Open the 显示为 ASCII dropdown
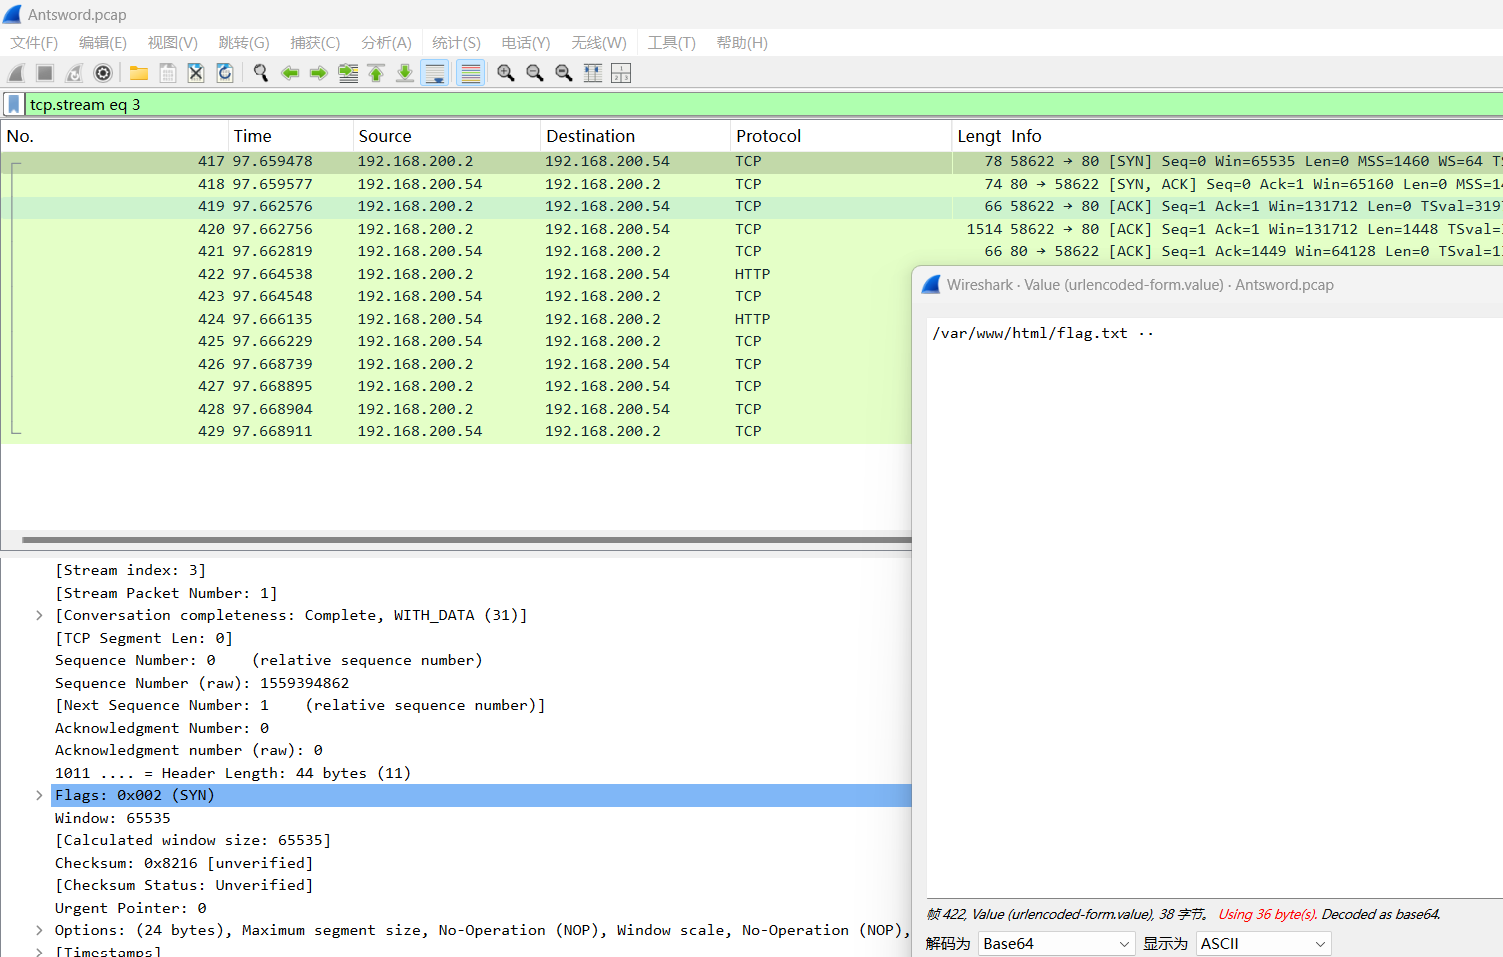 (1263, 944)
